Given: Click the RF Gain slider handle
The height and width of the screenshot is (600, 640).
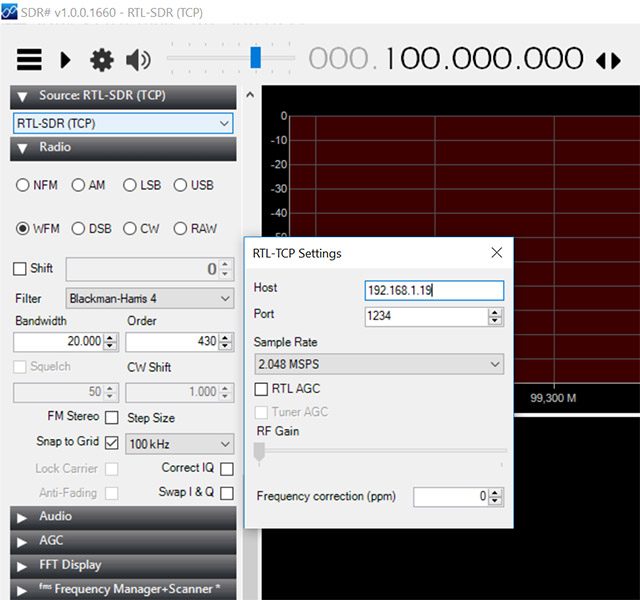Looking at the screenshot, I should [259, 452].
